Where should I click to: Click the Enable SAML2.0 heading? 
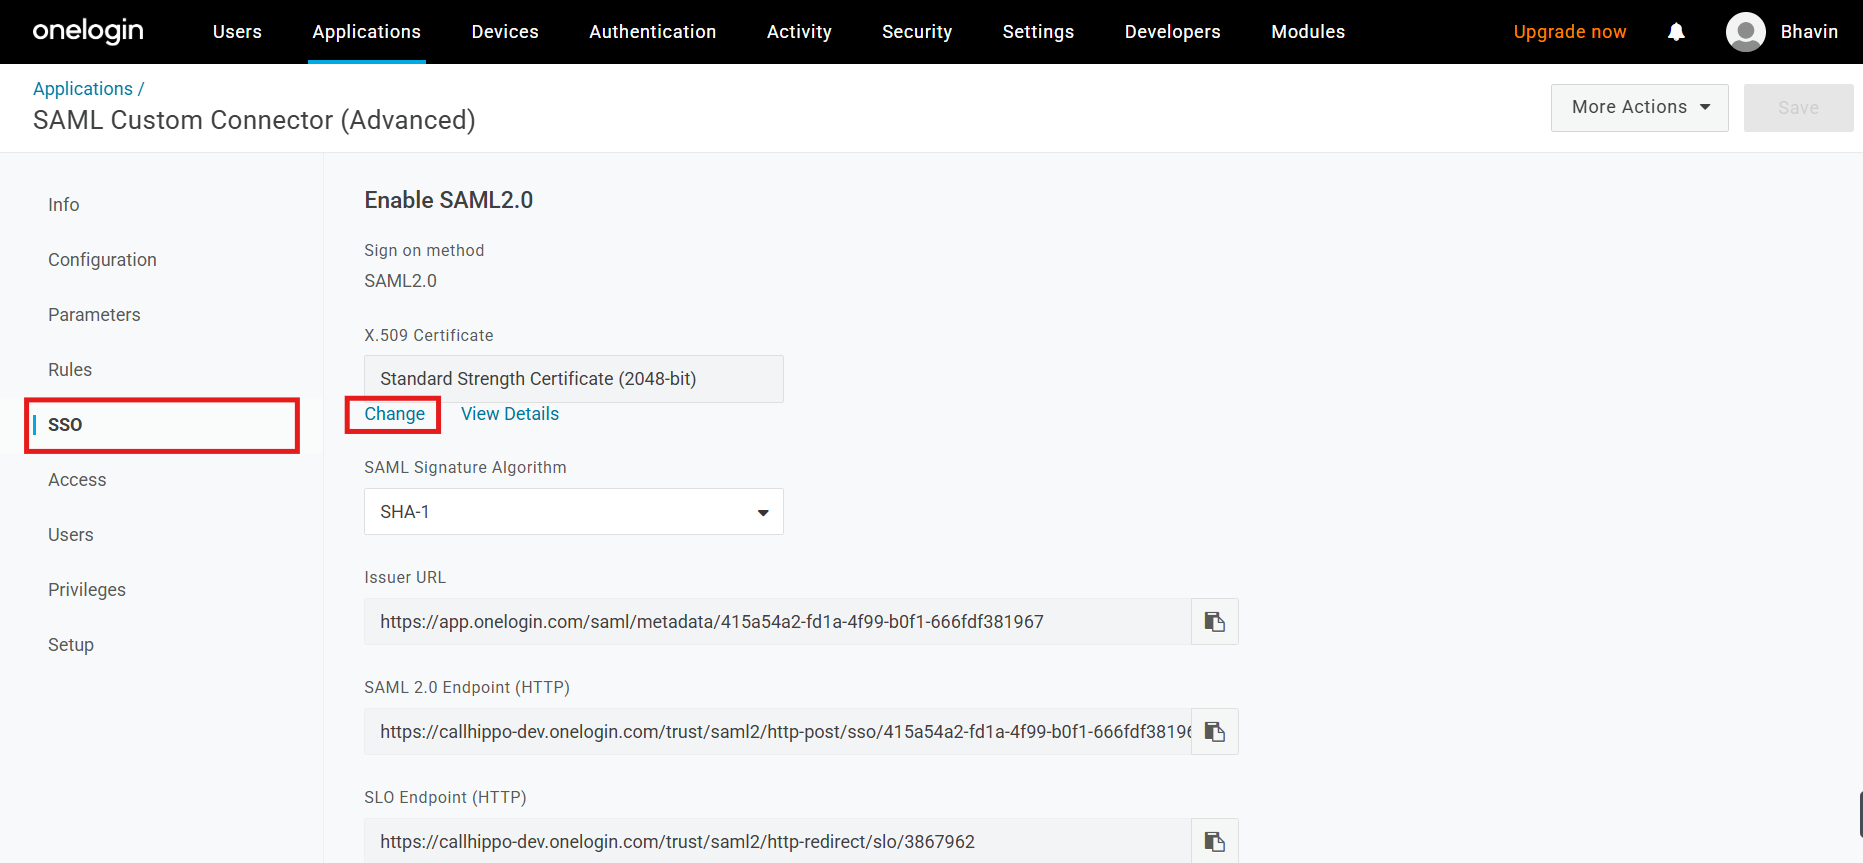(x=448, y=200)
